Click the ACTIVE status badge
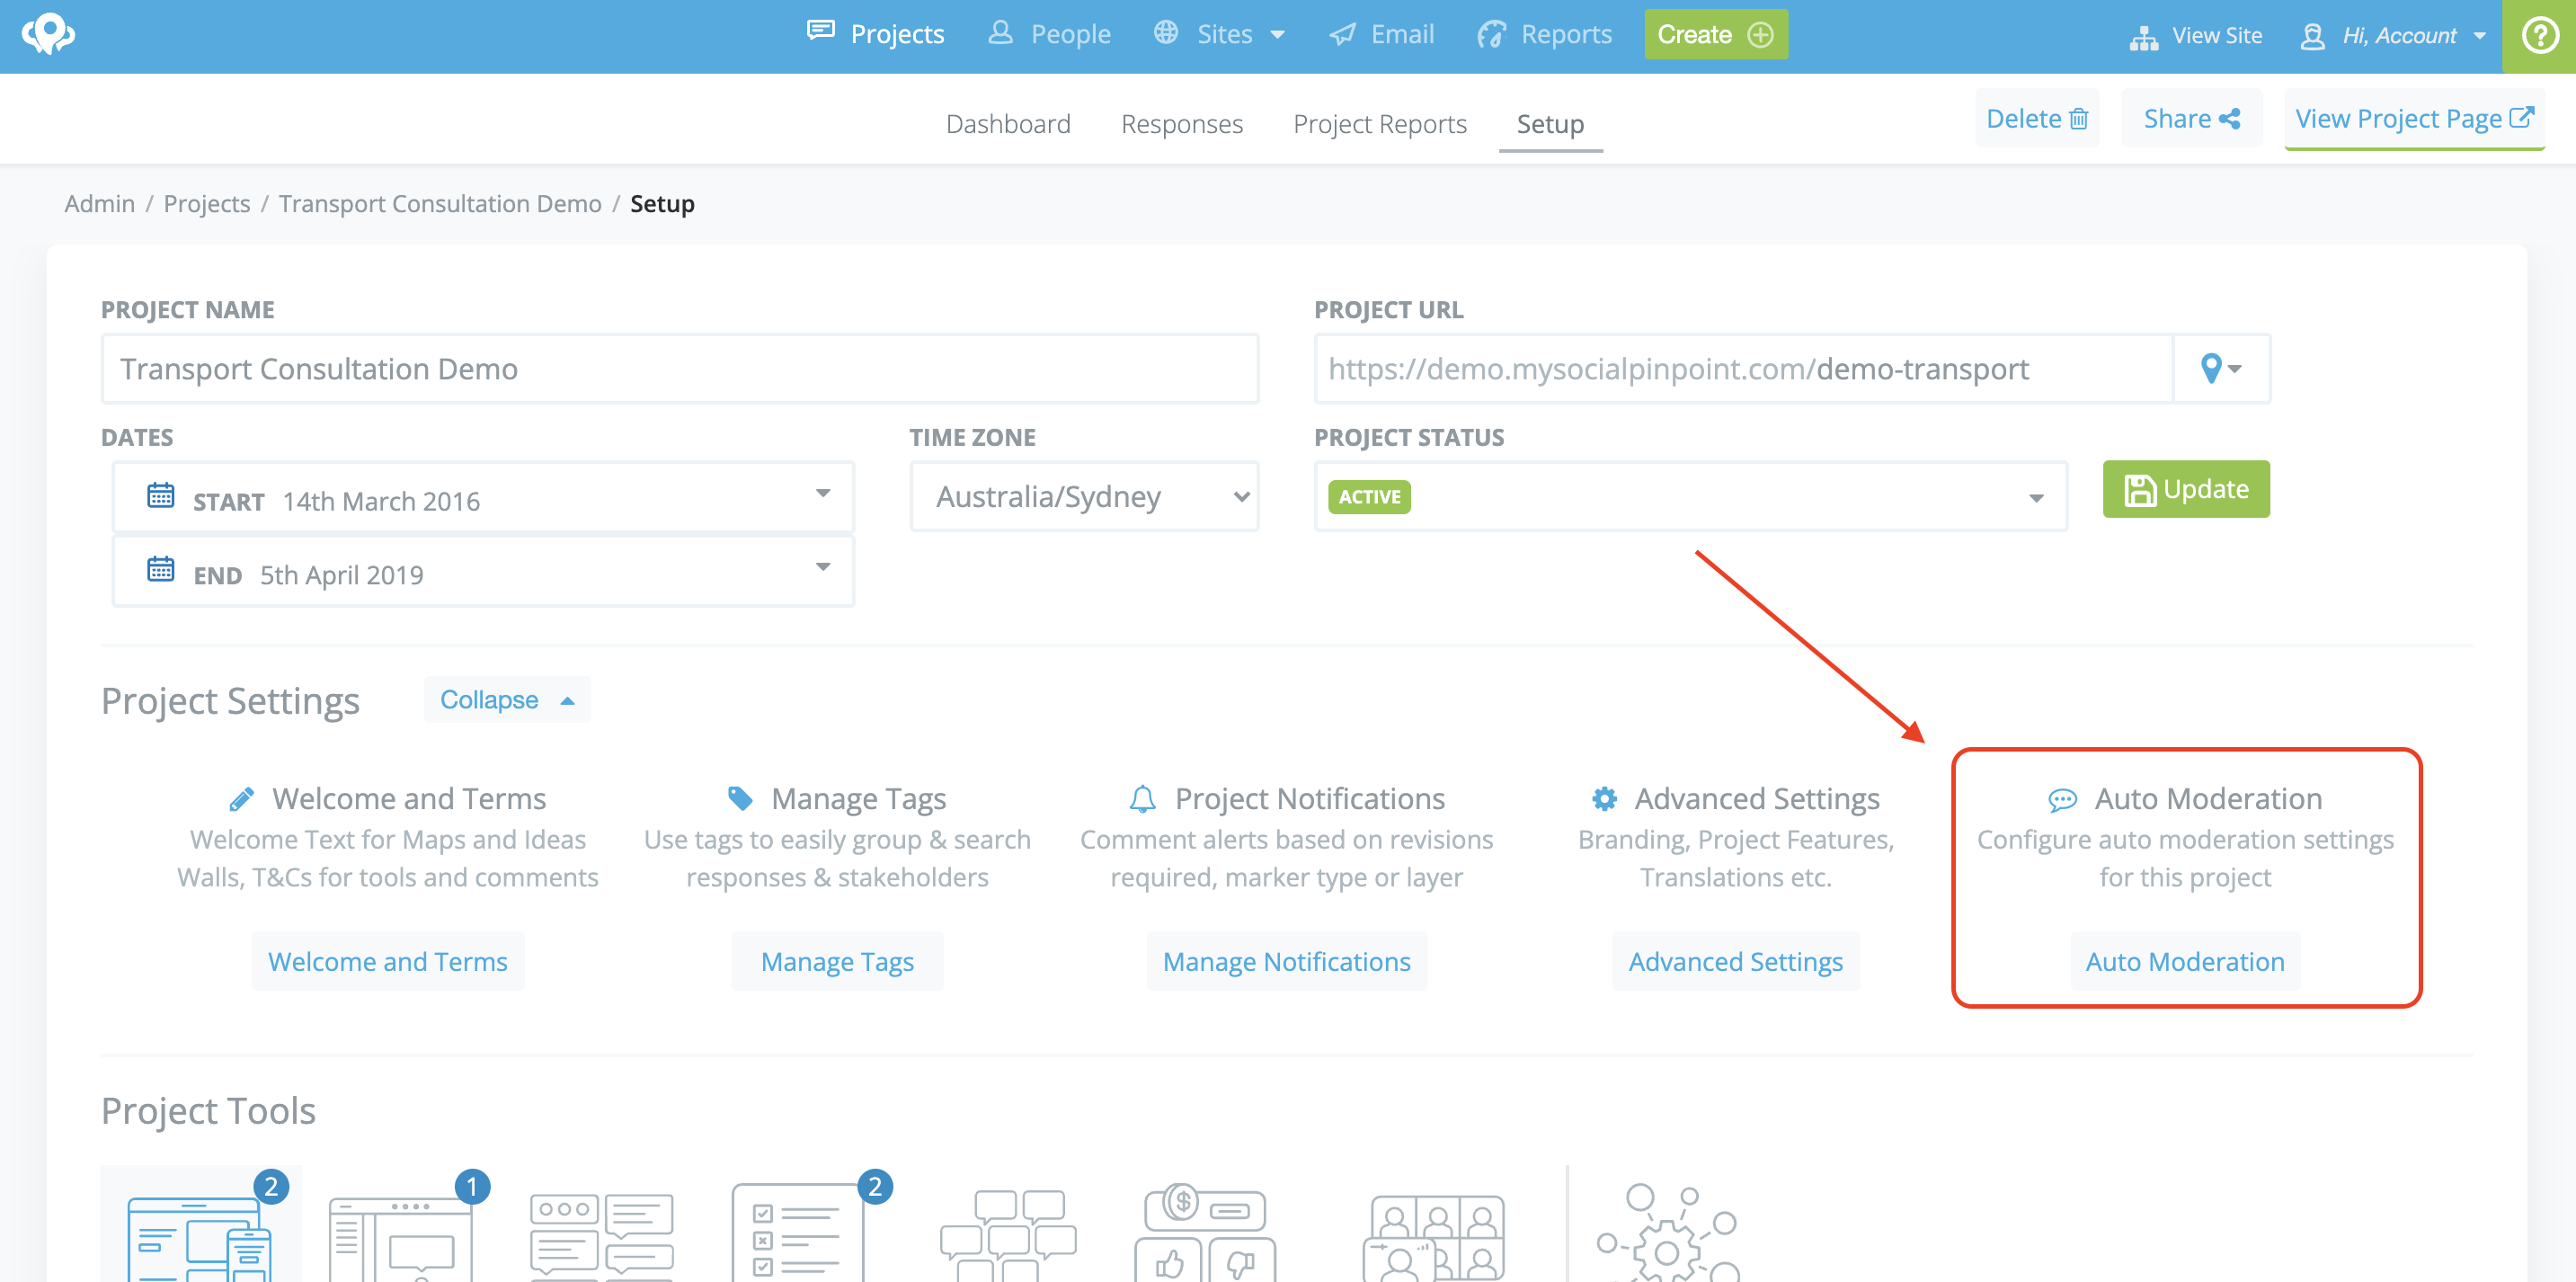This screenshot has width=2576, height=1282. click(x=1369, y=497)
